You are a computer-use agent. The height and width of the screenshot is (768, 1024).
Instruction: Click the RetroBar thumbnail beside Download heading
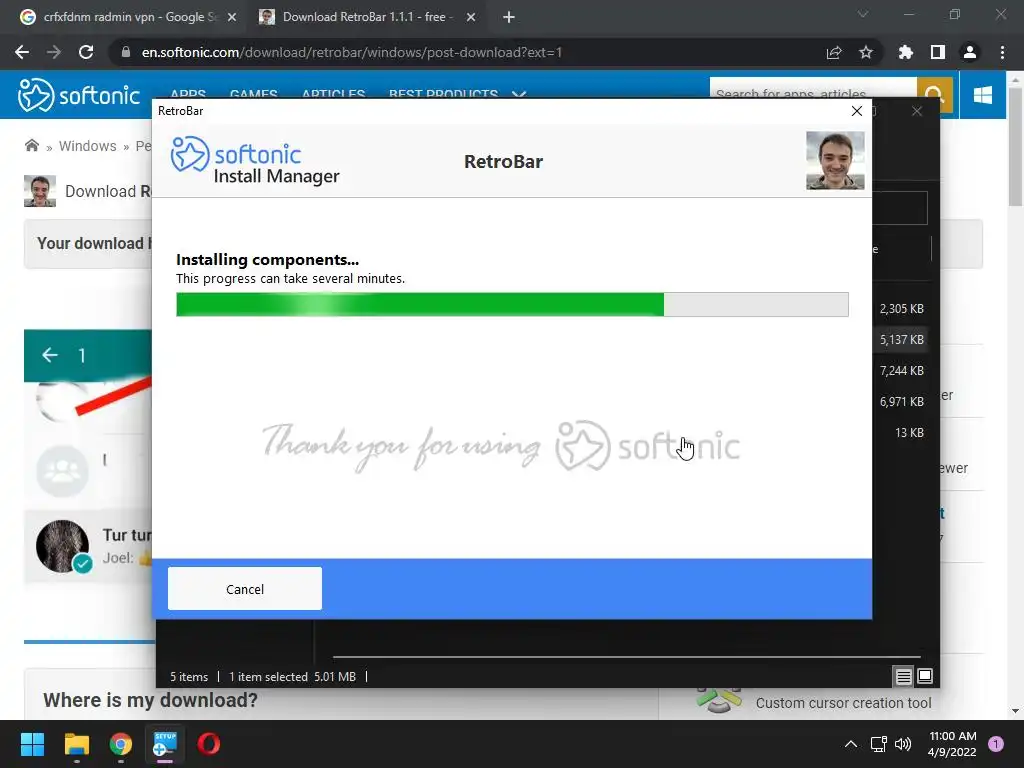[40, 191]
